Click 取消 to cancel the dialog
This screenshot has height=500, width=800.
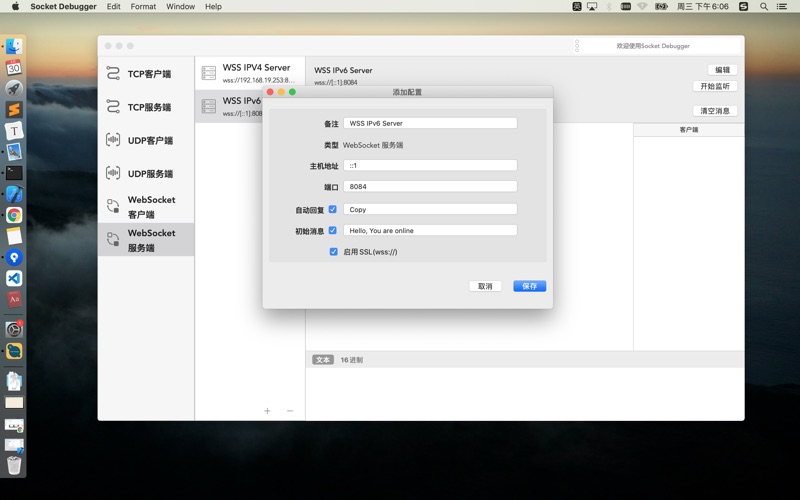pos(485,286)
